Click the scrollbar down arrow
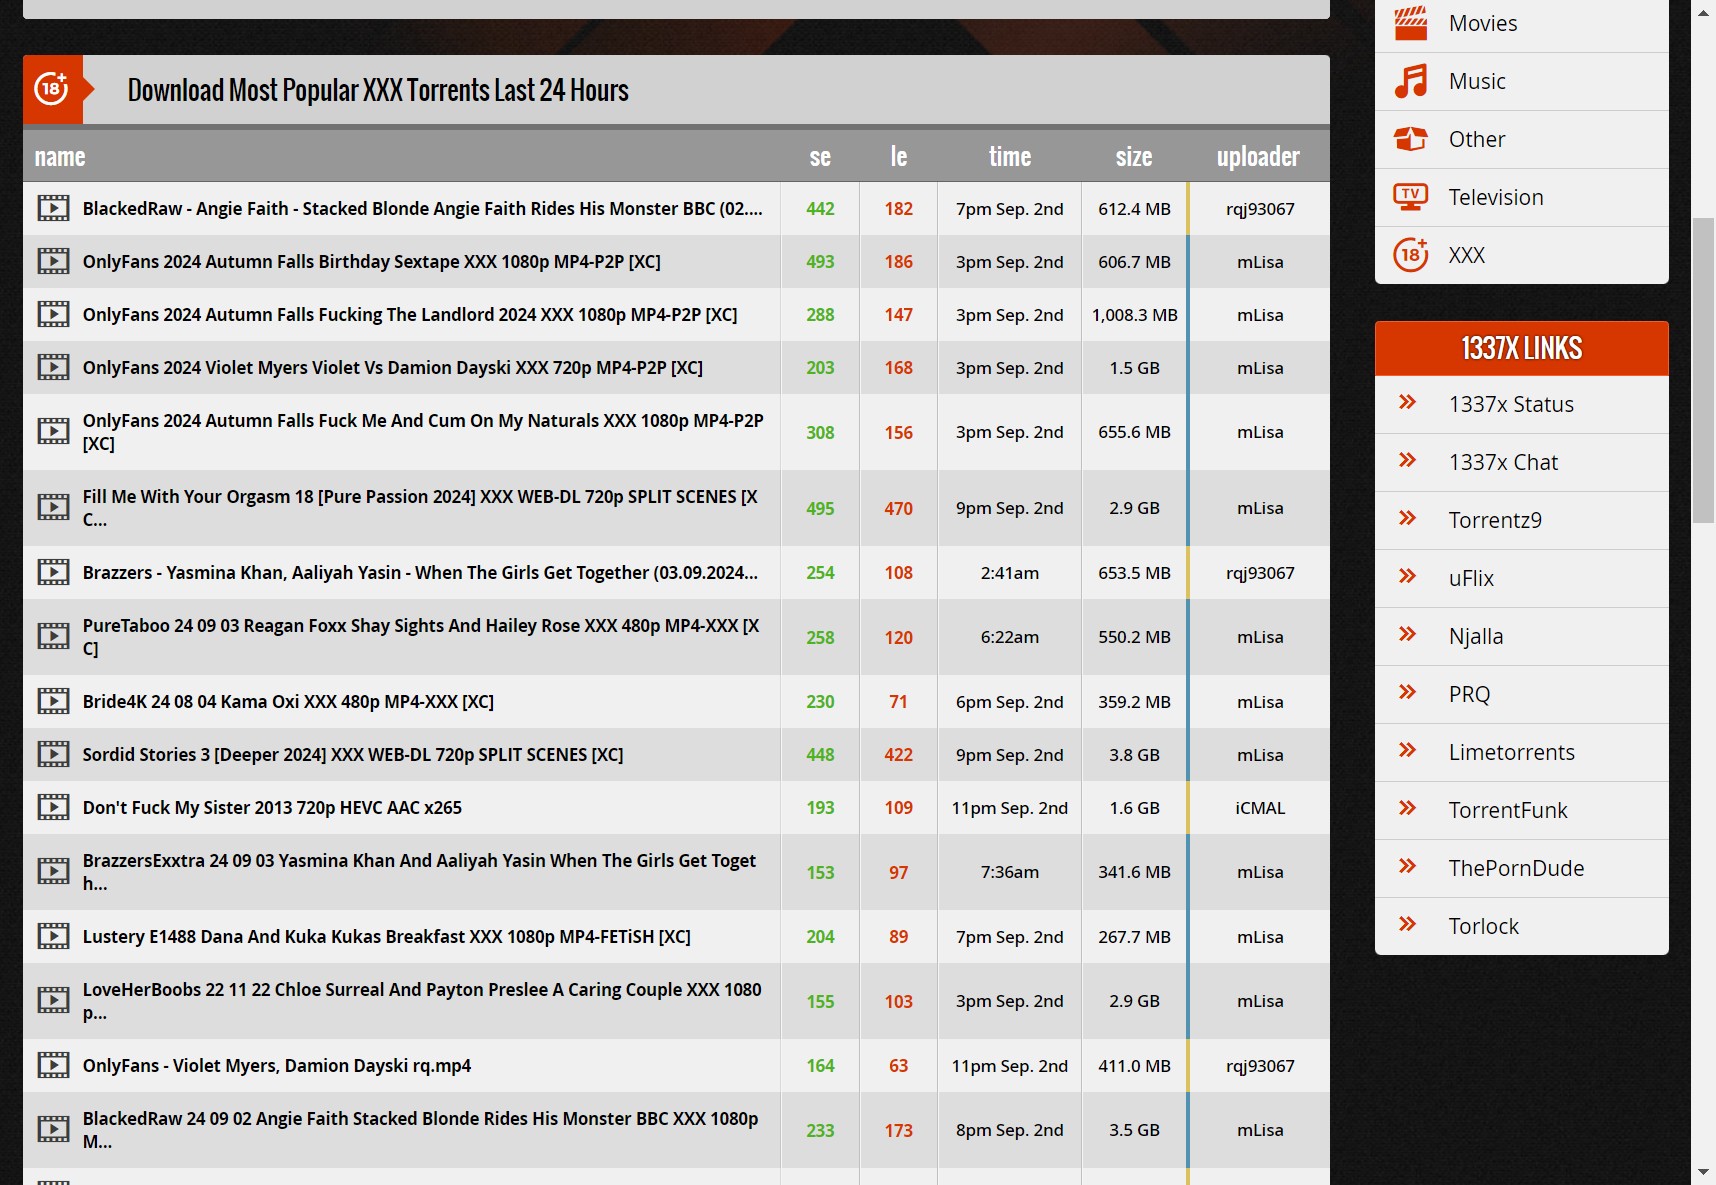The height and width of the screenshot is (1185, 1716). coord(1703,1172)
